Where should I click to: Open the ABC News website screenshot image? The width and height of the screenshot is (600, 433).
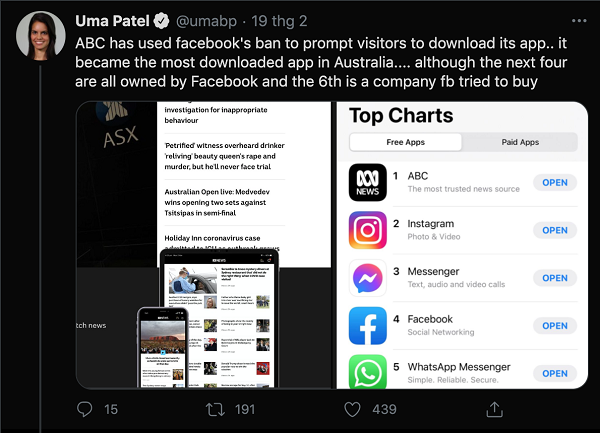pyautogui.click(x=204, y=245)
